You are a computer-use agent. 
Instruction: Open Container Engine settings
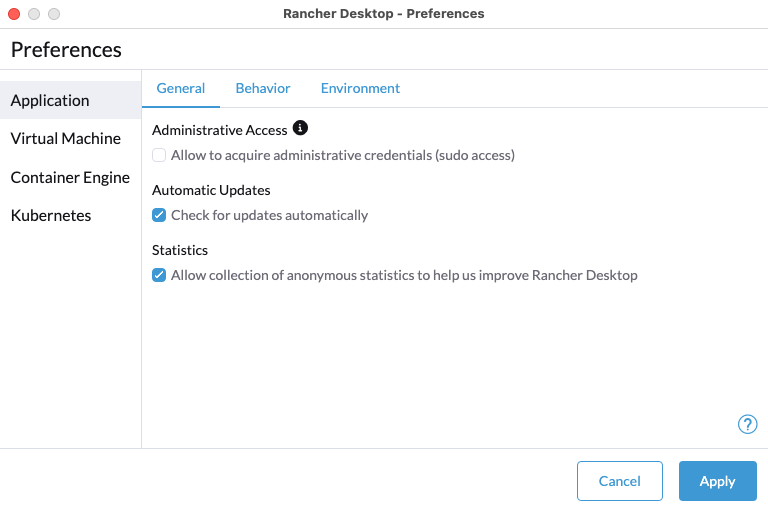pos(70,177)
